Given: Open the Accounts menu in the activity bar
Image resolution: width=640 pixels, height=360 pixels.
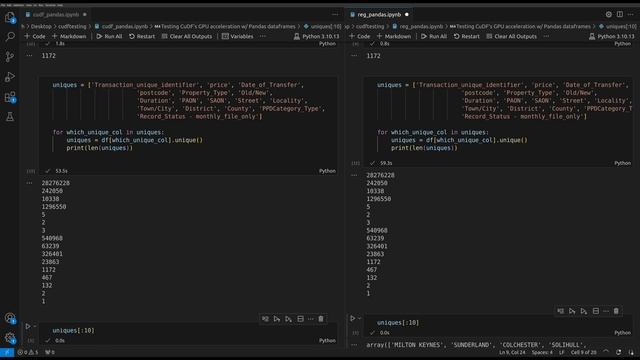Looking at the screenshot, I should 10,318.
